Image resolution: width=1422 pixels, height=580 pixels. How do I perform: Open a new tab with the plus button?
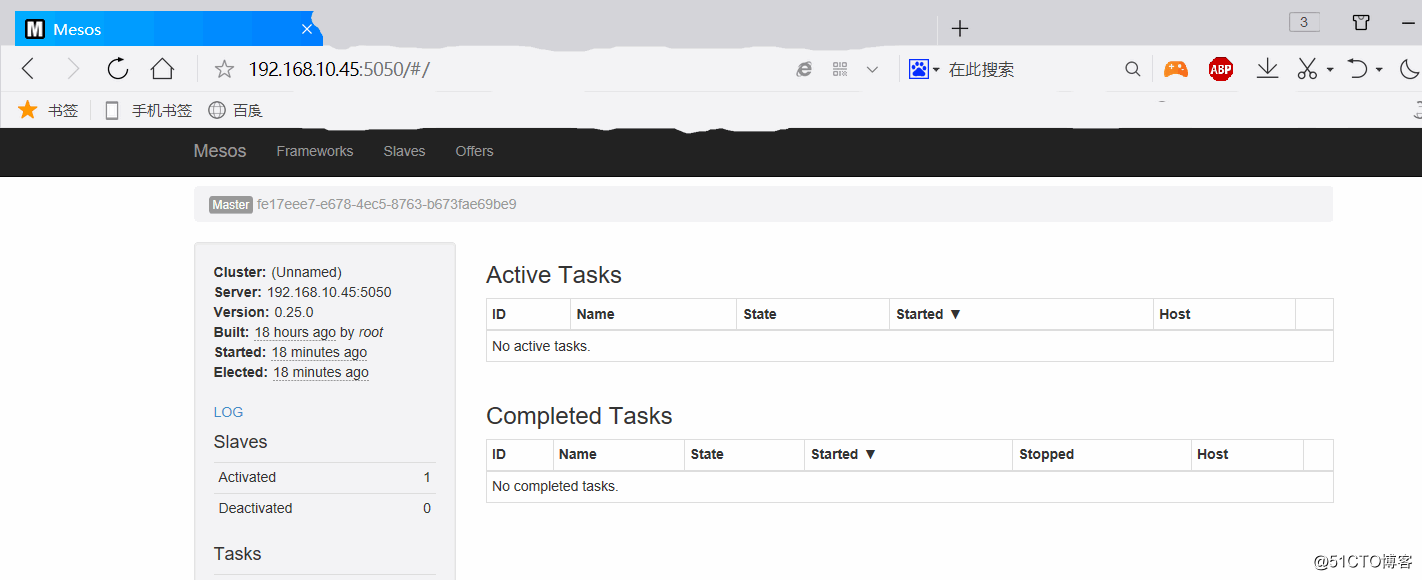tap(960, 28)
